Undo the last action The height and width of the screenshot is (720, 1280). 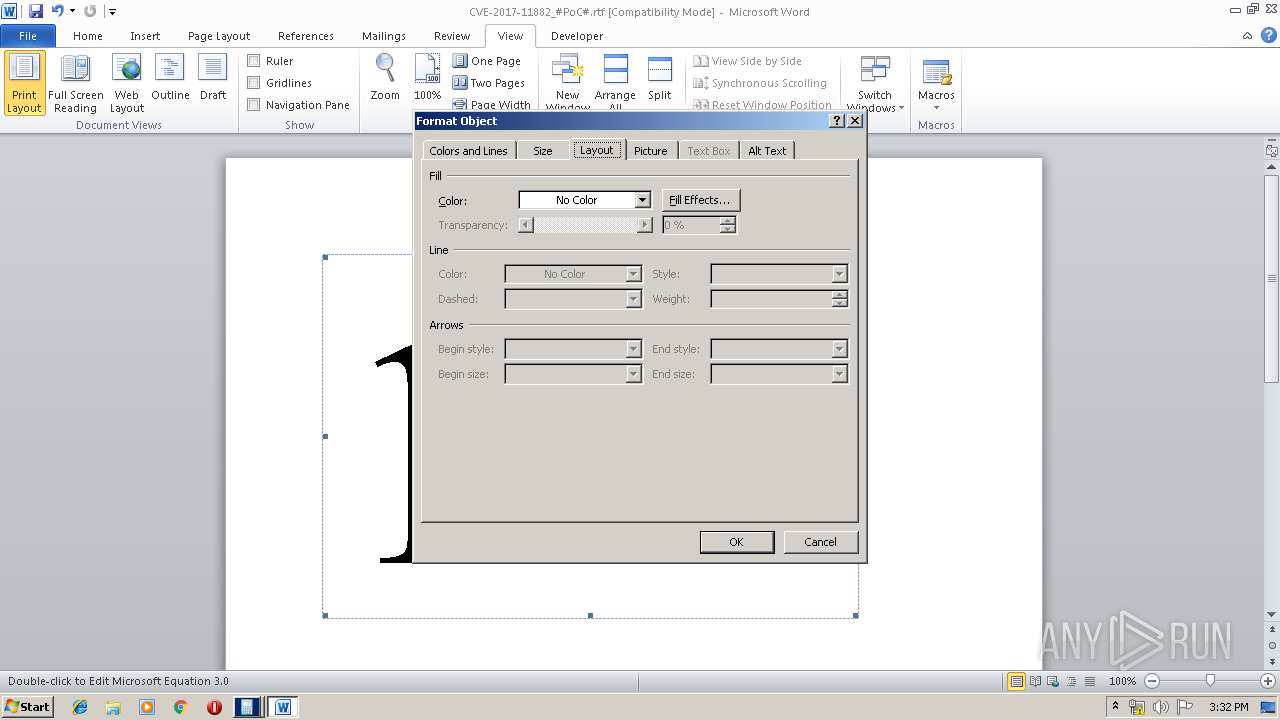click(x=57, y=11)
